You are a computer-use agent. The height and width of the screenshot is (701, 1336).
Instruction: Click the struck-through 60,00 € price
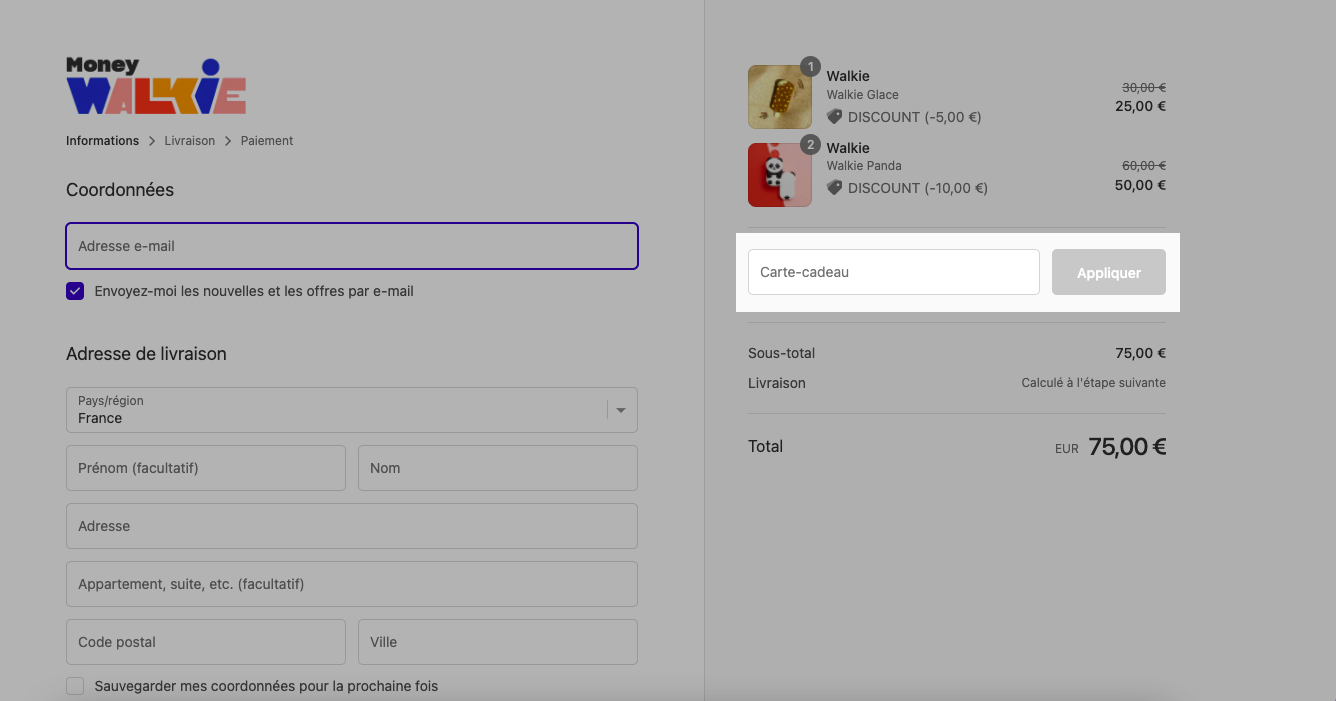tap(1144, 166)
